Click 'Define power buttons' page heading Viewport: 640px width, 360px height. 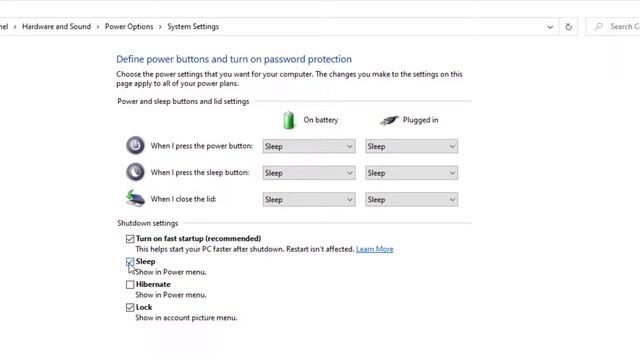point(234,59)
